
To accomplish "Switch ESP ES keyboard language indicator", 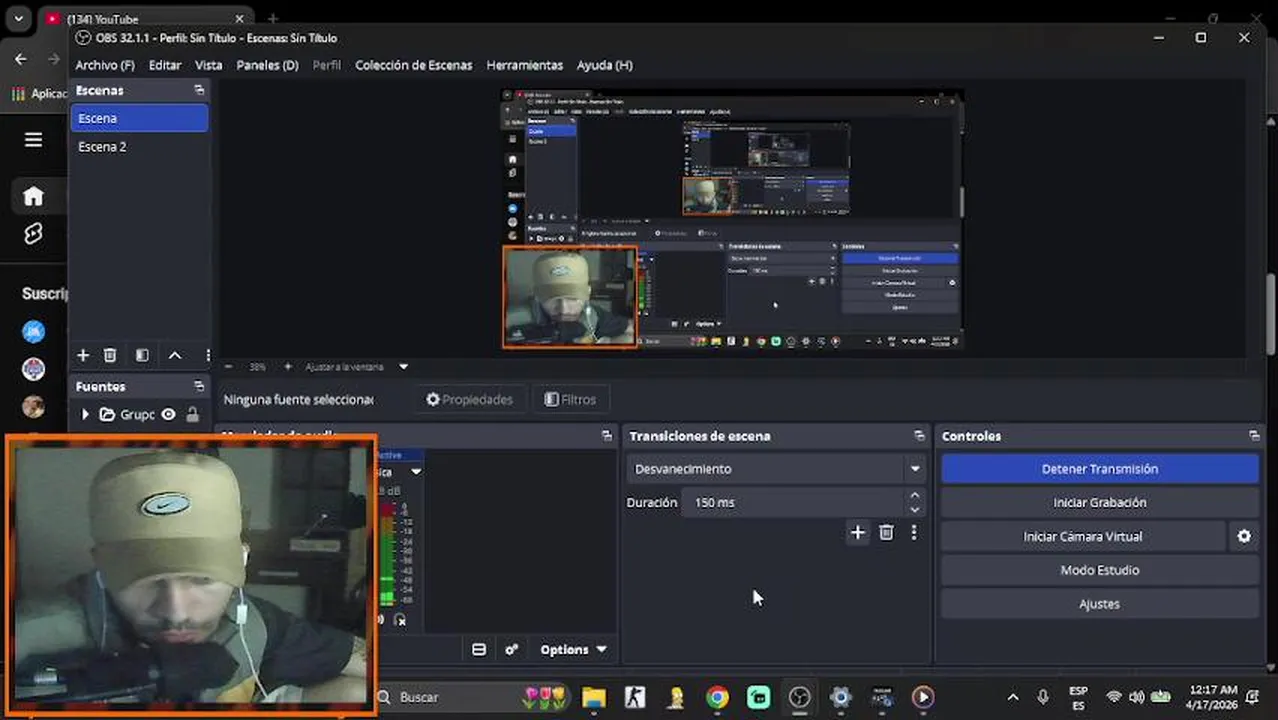I will click(x=1078, y=697).
